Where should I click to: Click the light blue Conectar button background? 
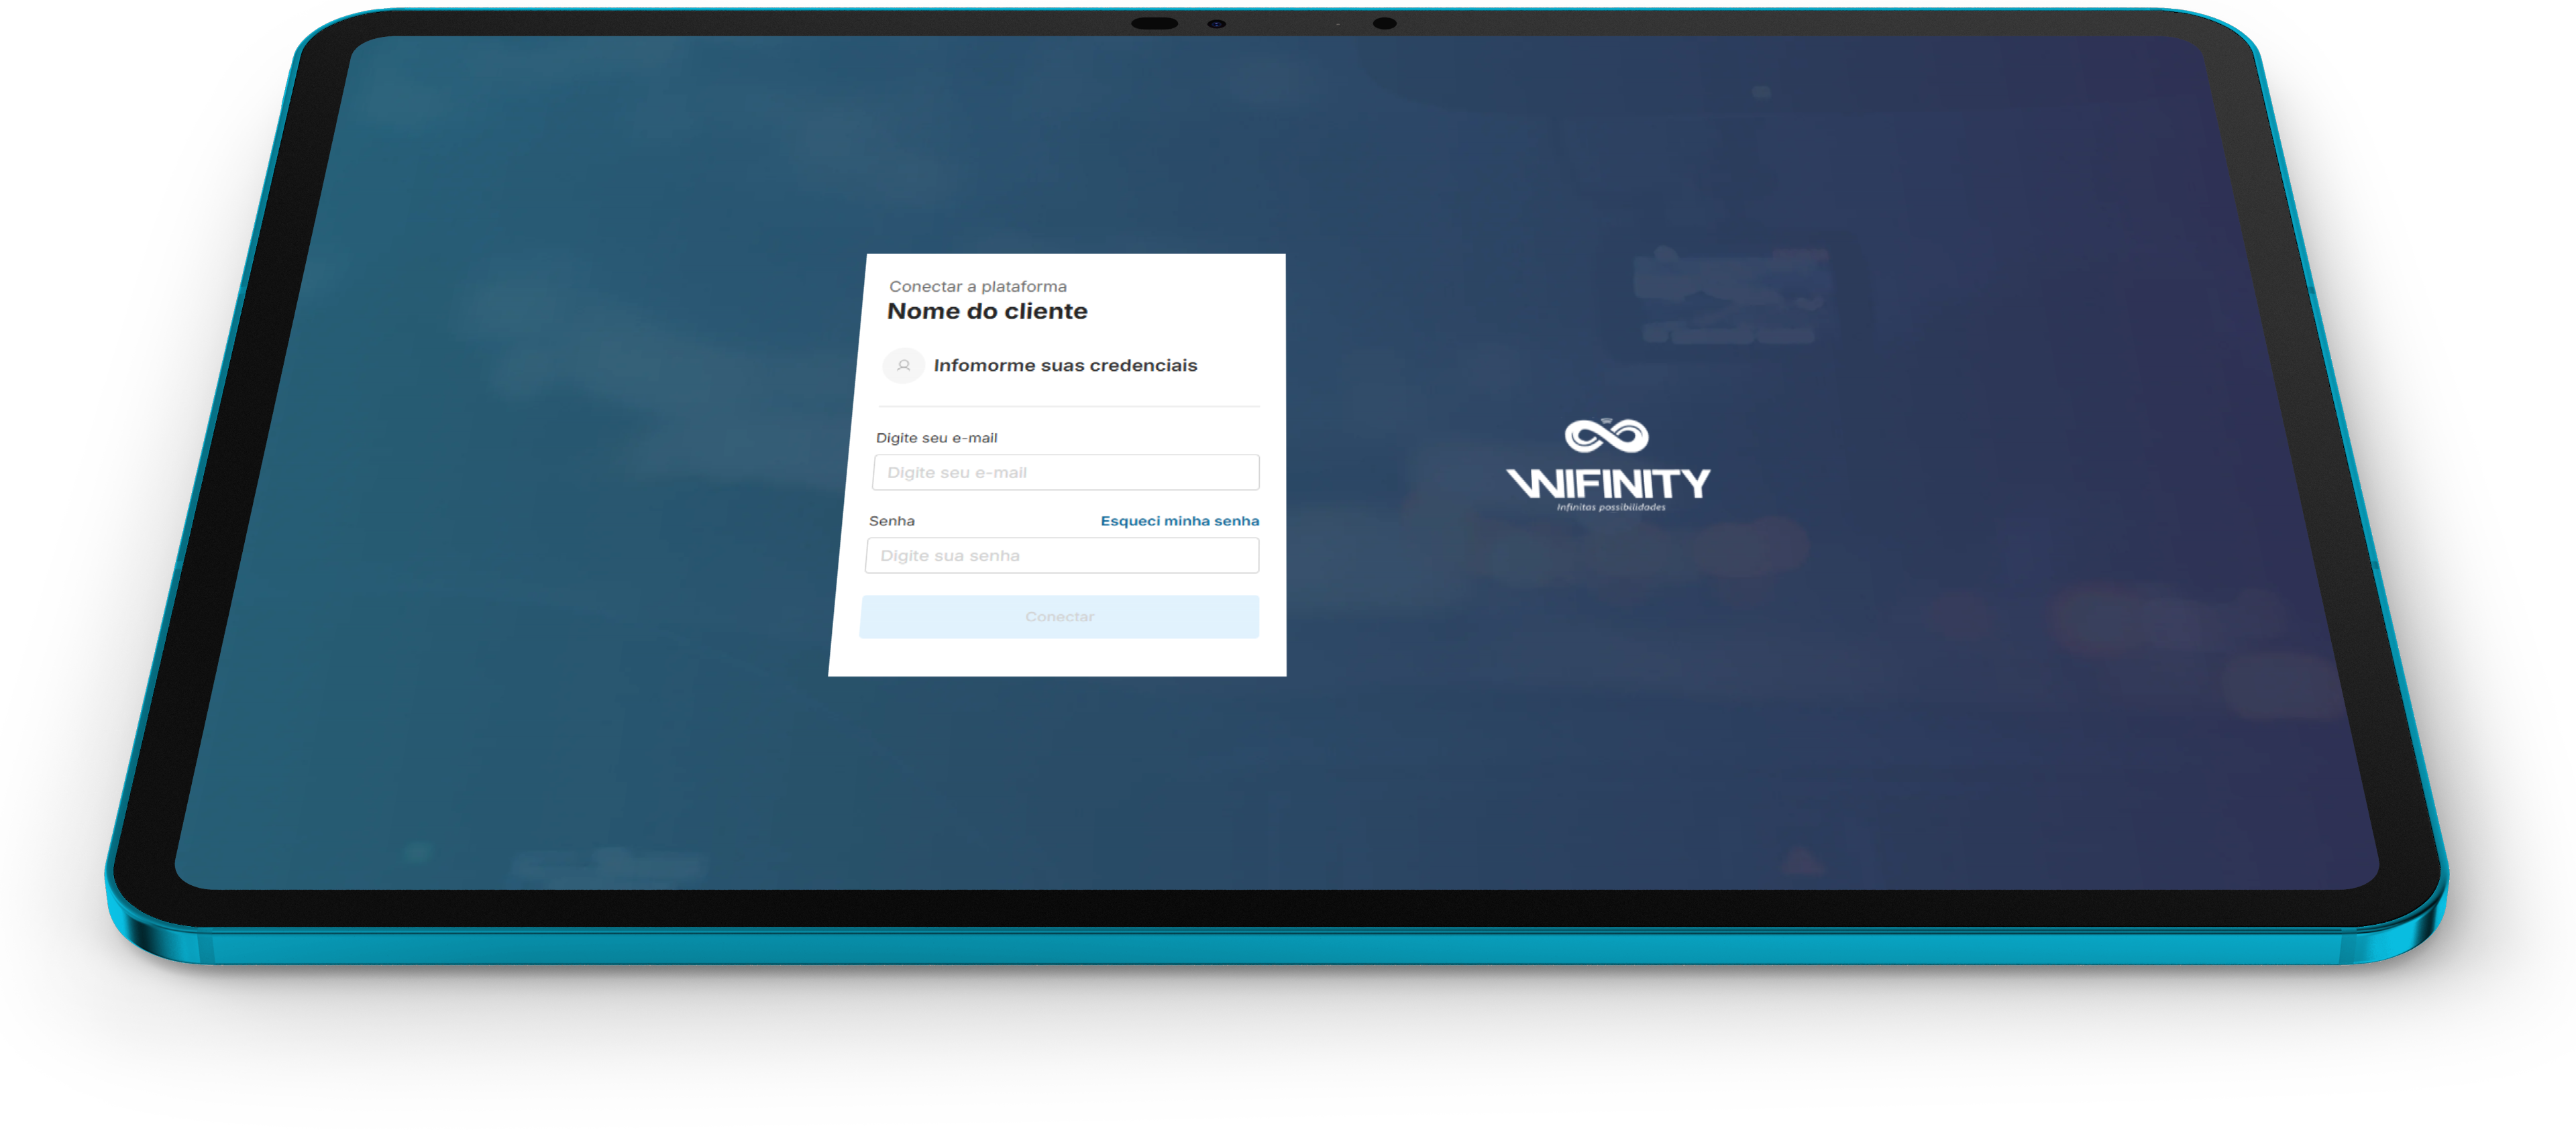click(x=1059, y=617)
